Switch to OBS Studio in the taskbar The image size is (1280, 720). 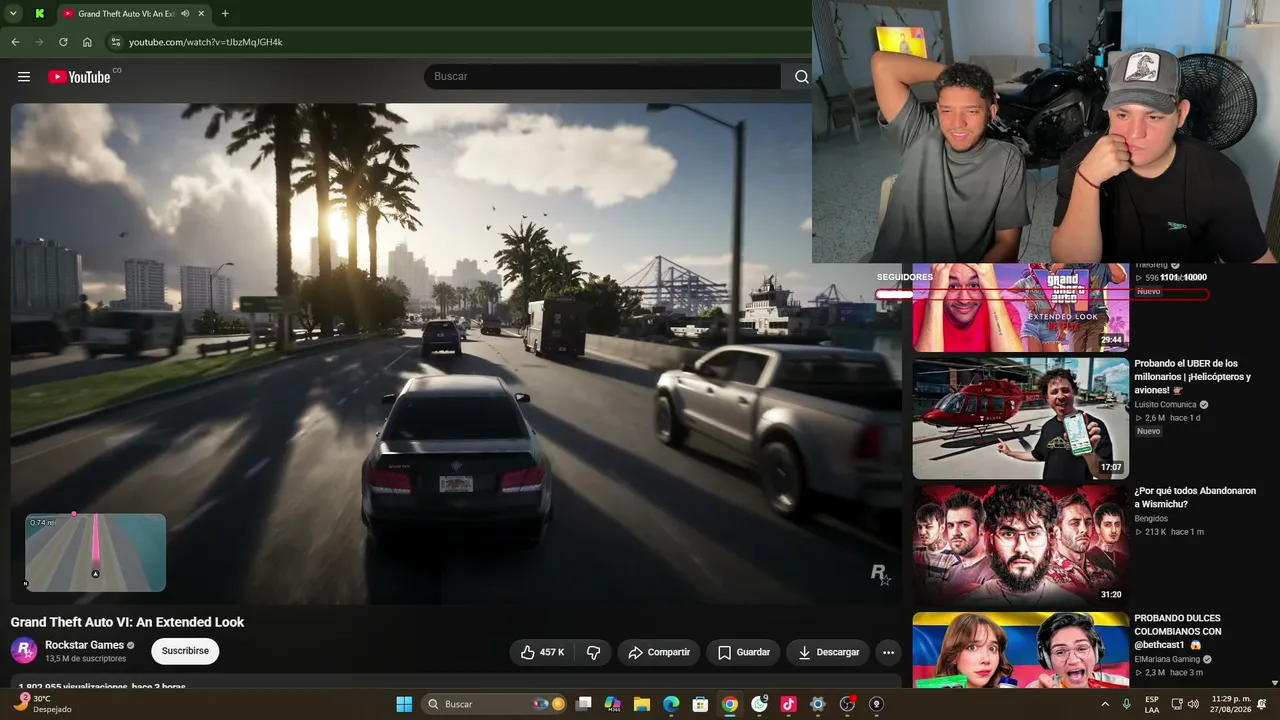[x=847, y=704]
